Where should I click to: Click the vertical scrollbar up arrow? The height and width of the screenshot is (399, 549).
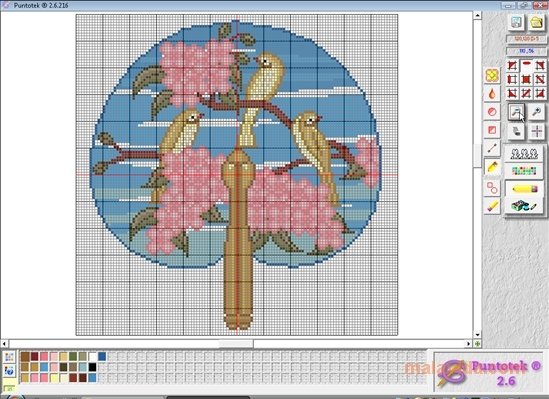[477, 15]
